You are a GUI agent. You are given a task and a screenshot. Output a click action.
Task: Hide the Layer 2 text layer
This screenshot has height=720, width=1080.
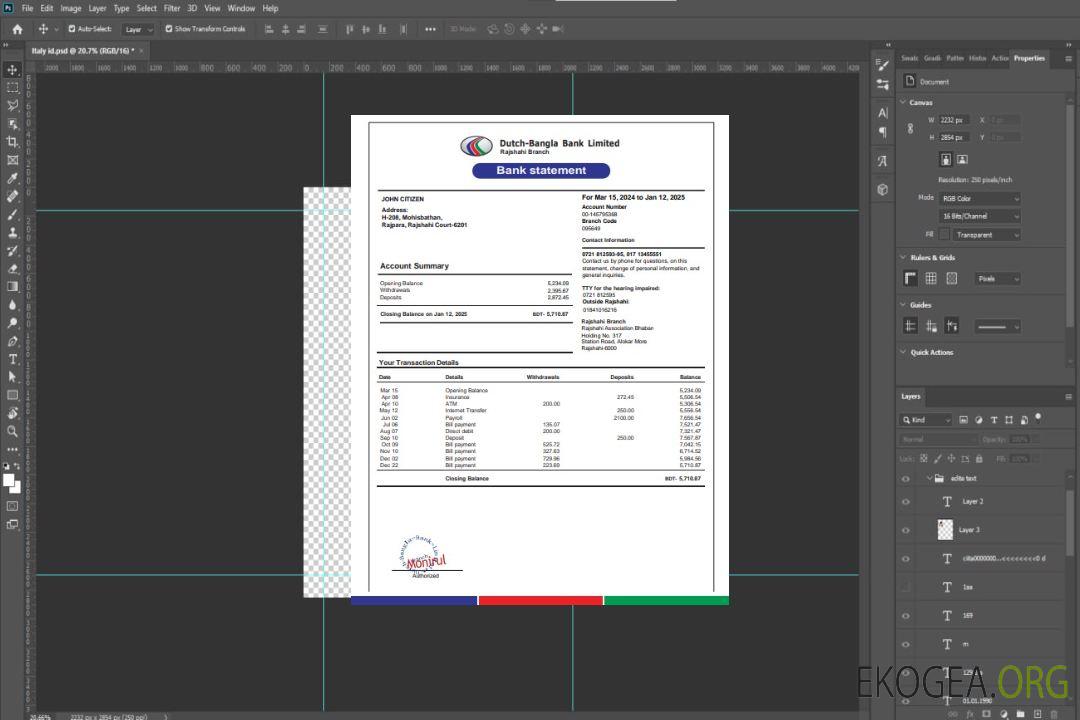coord(906,501)
